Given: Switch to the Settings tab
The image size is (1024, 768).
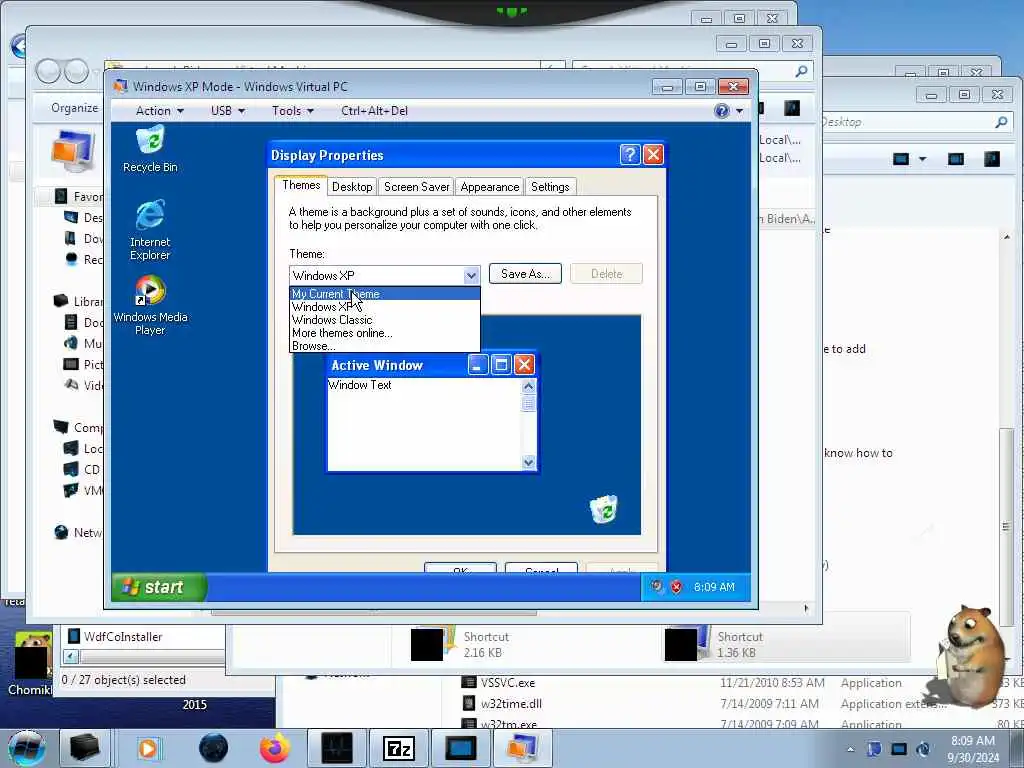Looking at the screenshot, I should 550,187.
